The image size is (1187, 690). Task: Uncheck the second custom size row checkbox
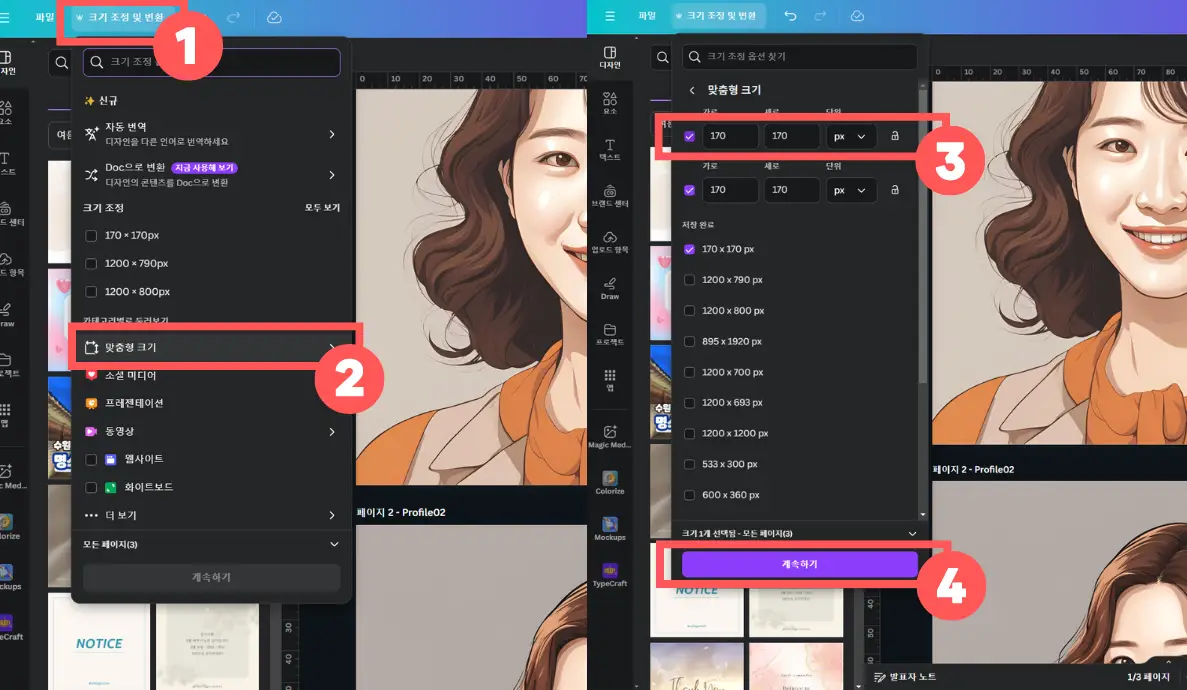coord(689,190)
